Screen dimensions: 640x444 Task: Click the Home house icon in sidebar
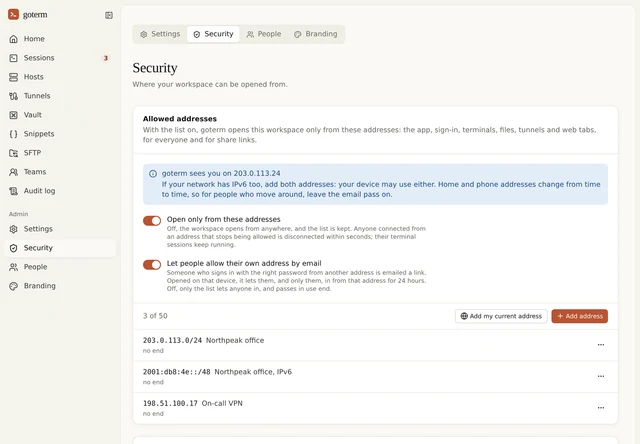click(13, 39)
